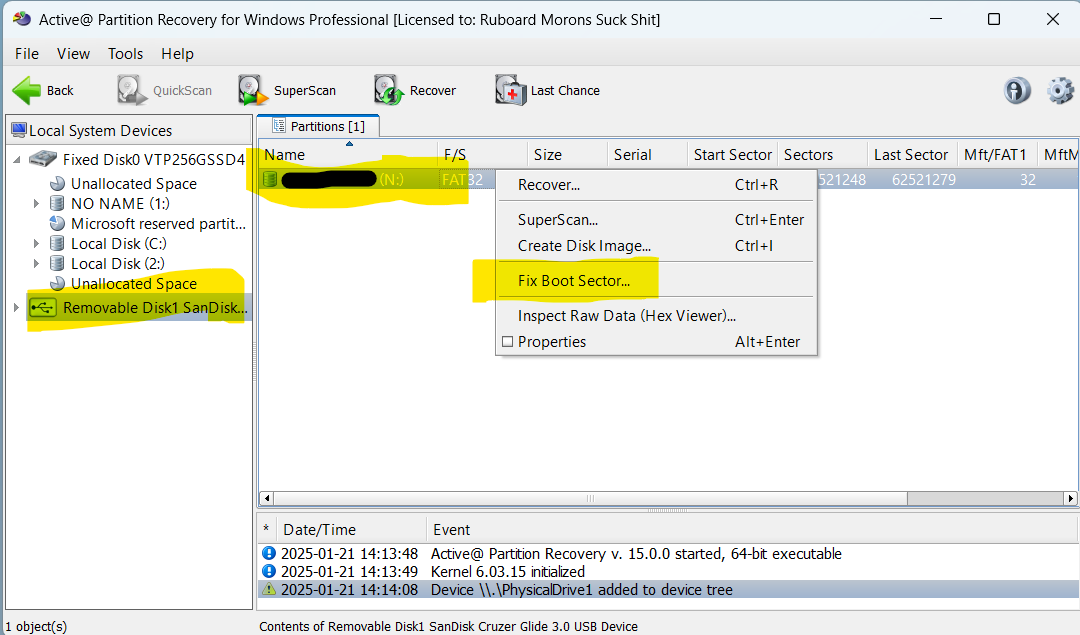Click the Local Disk (C:) volume icon
Viewport: 1080px width, 635px height.
(x=58, y=244)
